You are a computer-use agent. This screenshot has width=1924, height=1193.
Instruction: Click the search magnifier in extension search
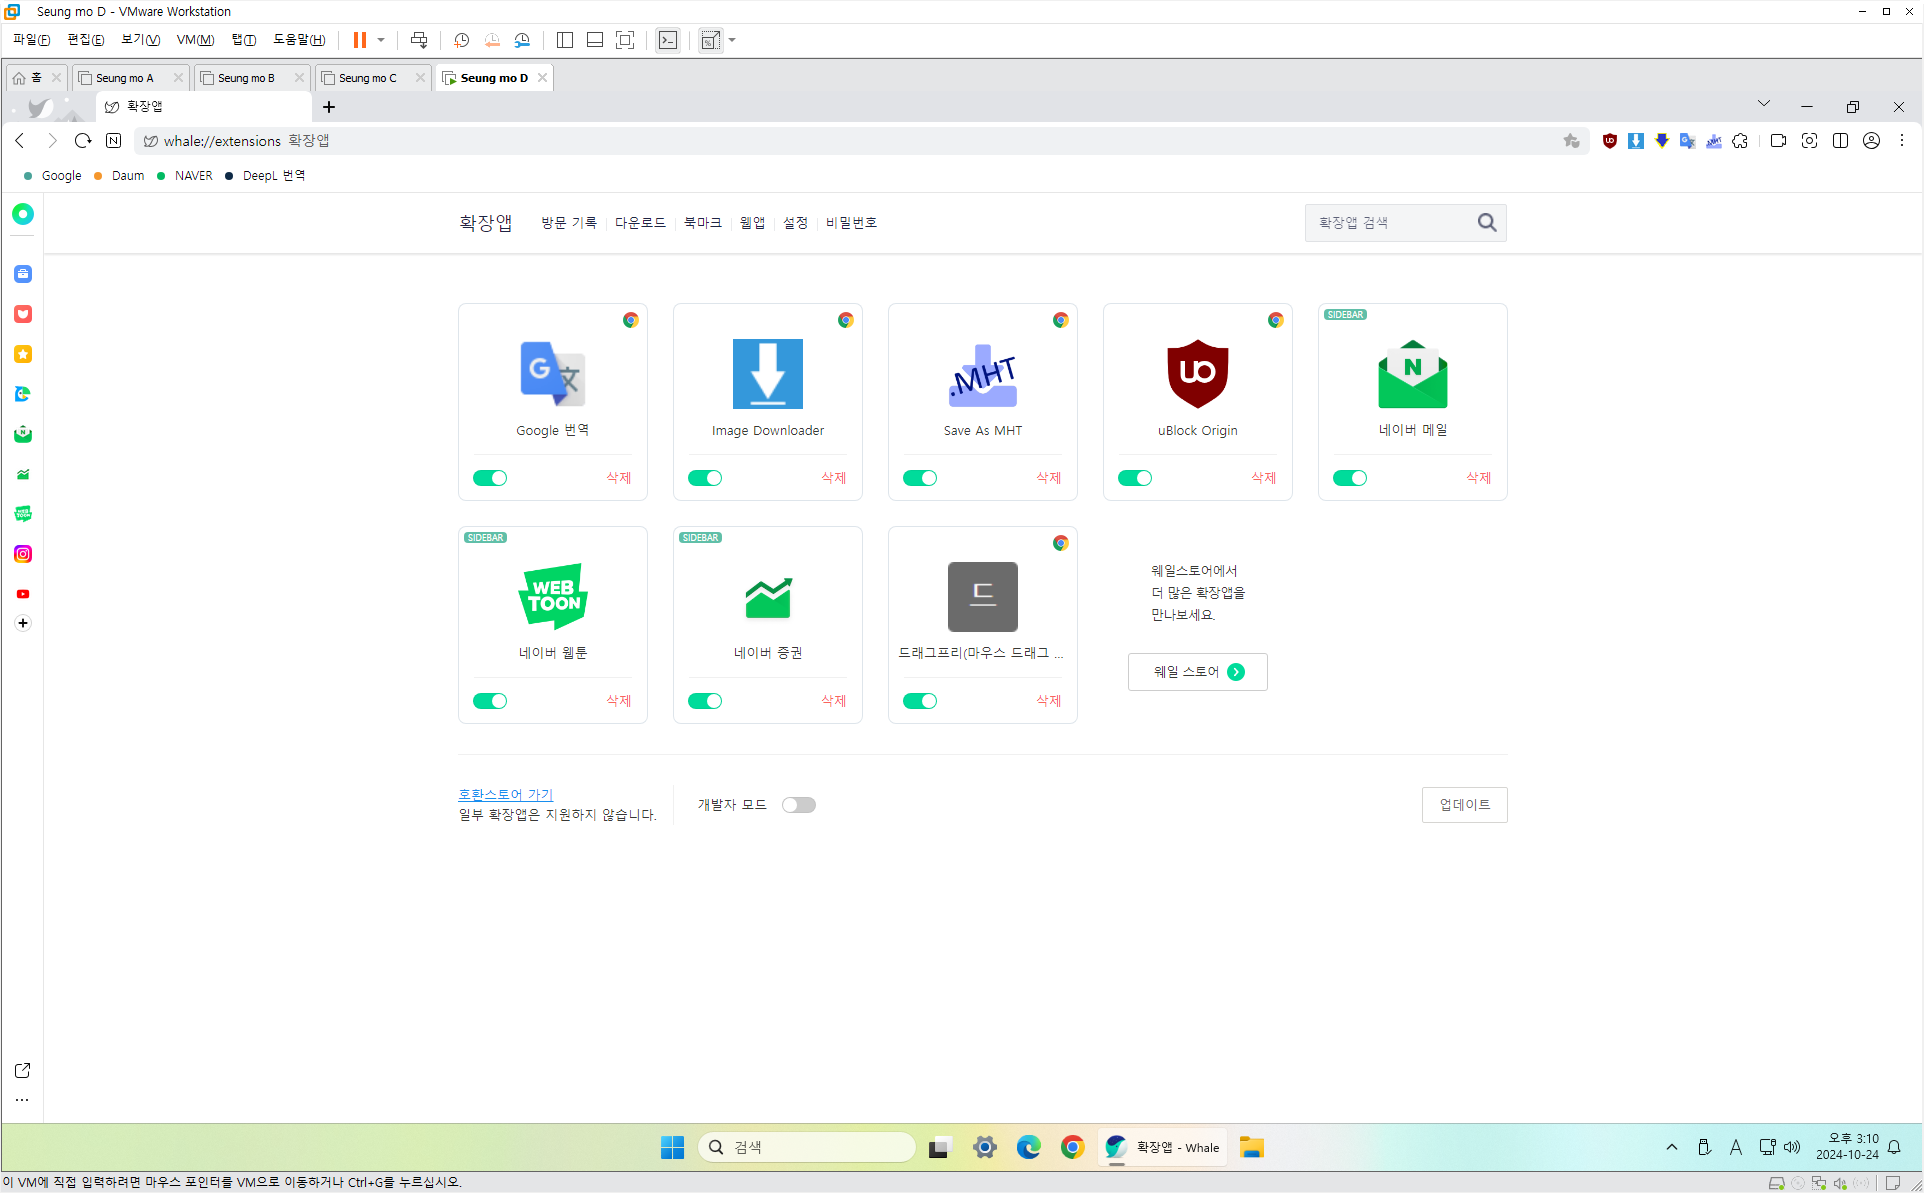click(1487, 223)
